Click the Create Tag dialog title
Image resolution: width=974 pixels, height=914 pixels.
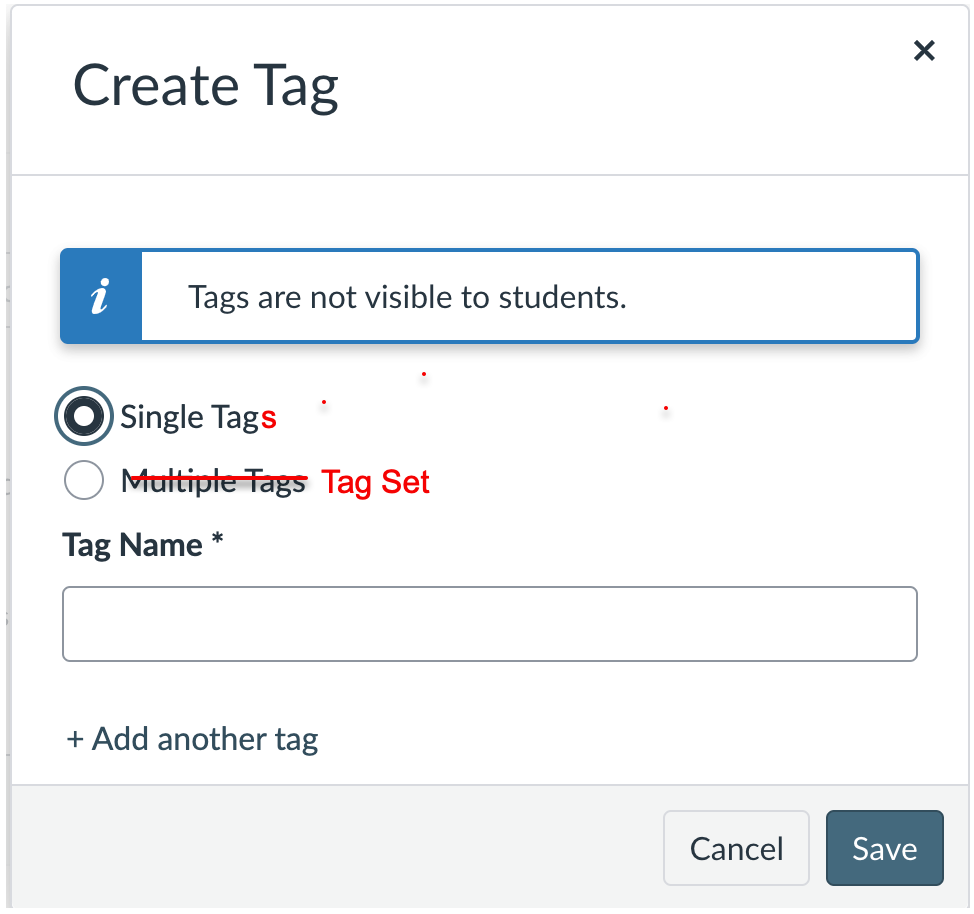click(205, 86)
